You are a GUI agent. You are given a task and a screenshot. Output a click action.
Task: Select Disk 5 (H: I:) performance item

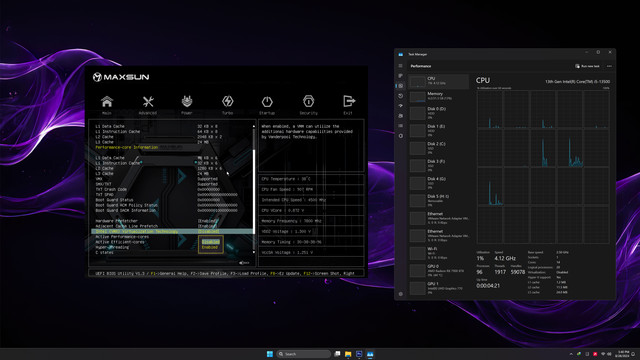(x=438, y=200)
